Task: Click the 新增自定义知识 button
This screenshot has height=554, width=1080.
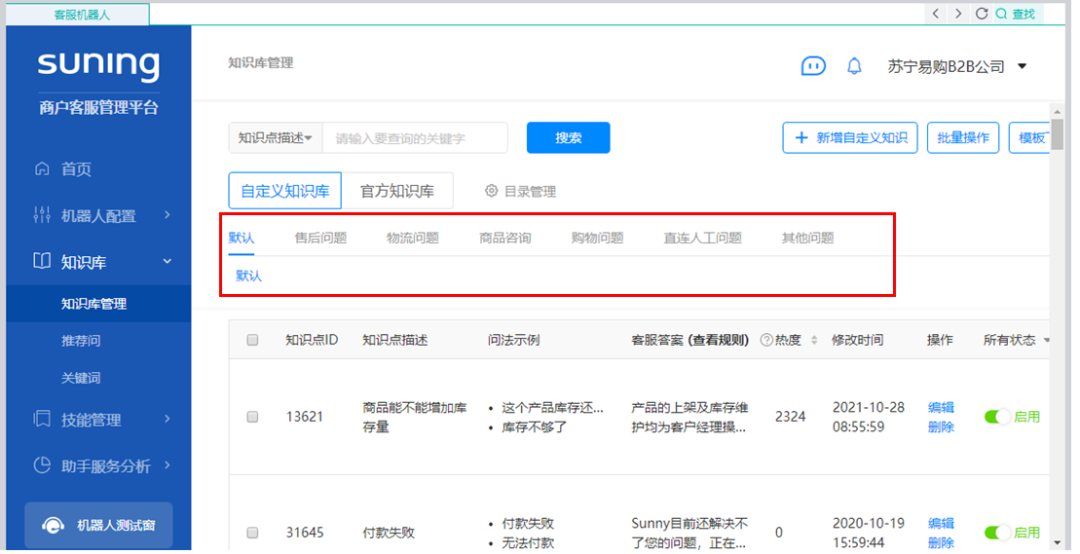Action: pyautogui.click(x=850, y=138)
